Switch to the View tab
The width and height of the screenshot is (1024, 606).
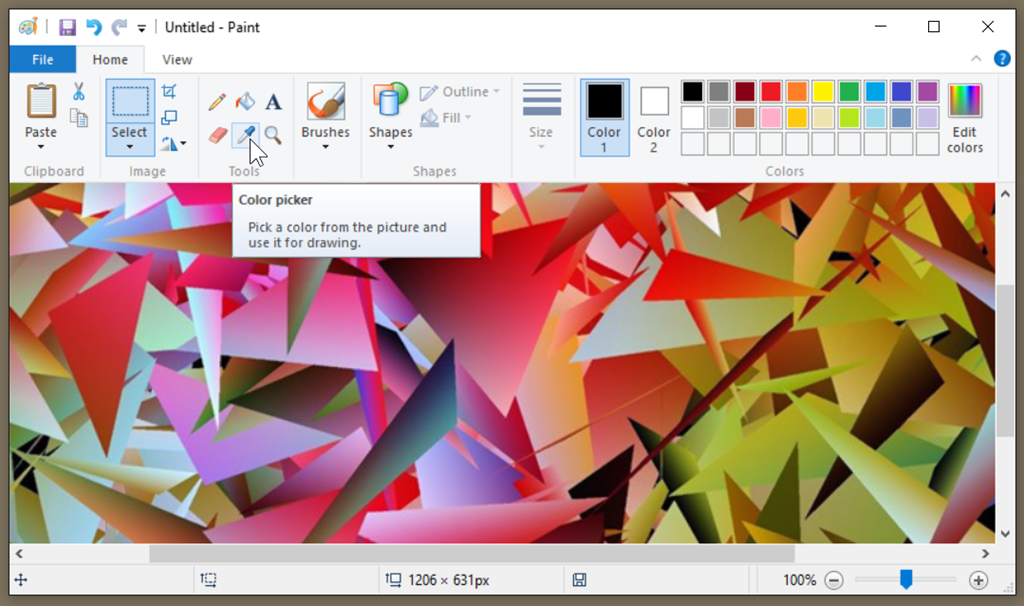[x=176, y=59]
